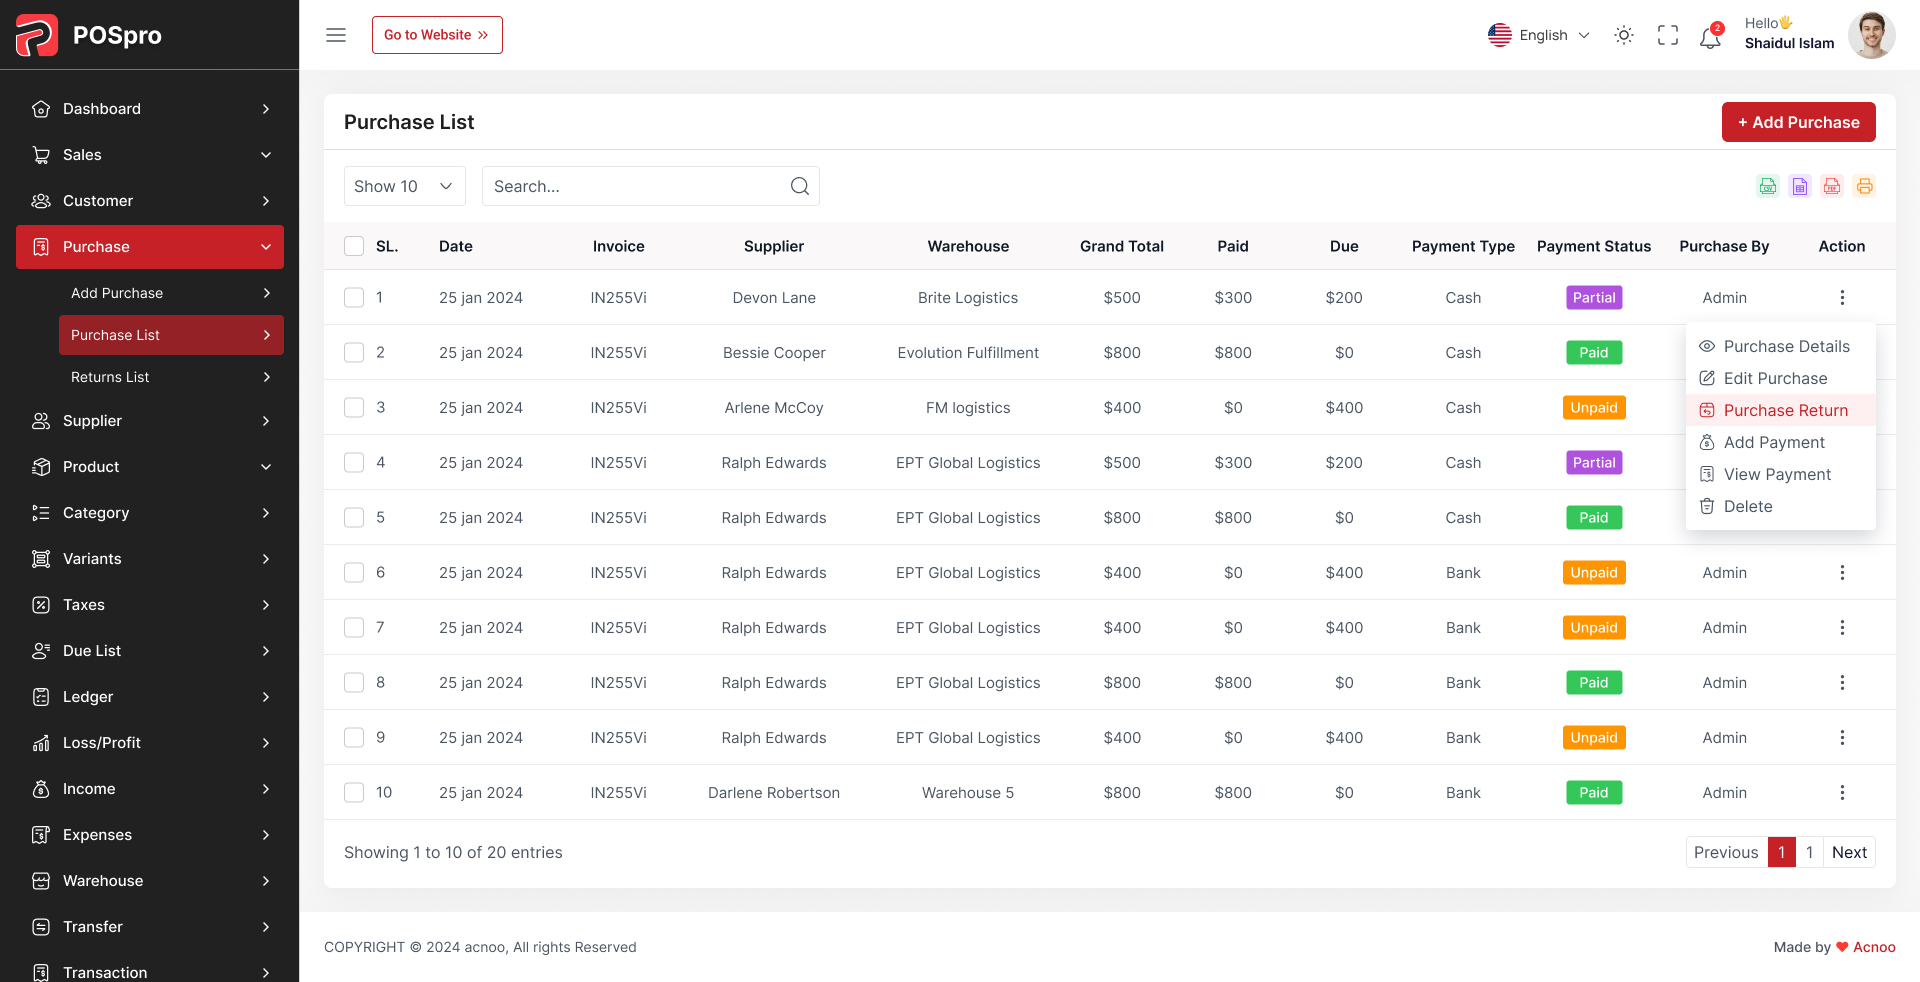Click the Add Purchase button
Screen dimensions: 1920x982
click(1798, 121)
